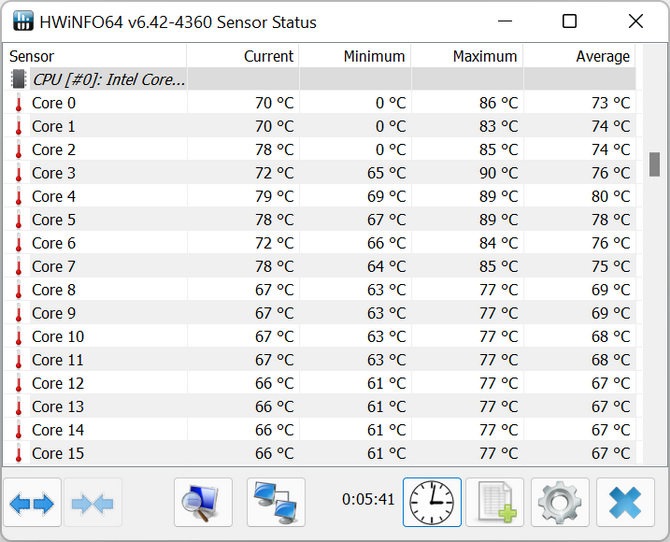Screen dimensions: 670x542
Task: Select the Core 15 sensor label
Action: point(58,454)
